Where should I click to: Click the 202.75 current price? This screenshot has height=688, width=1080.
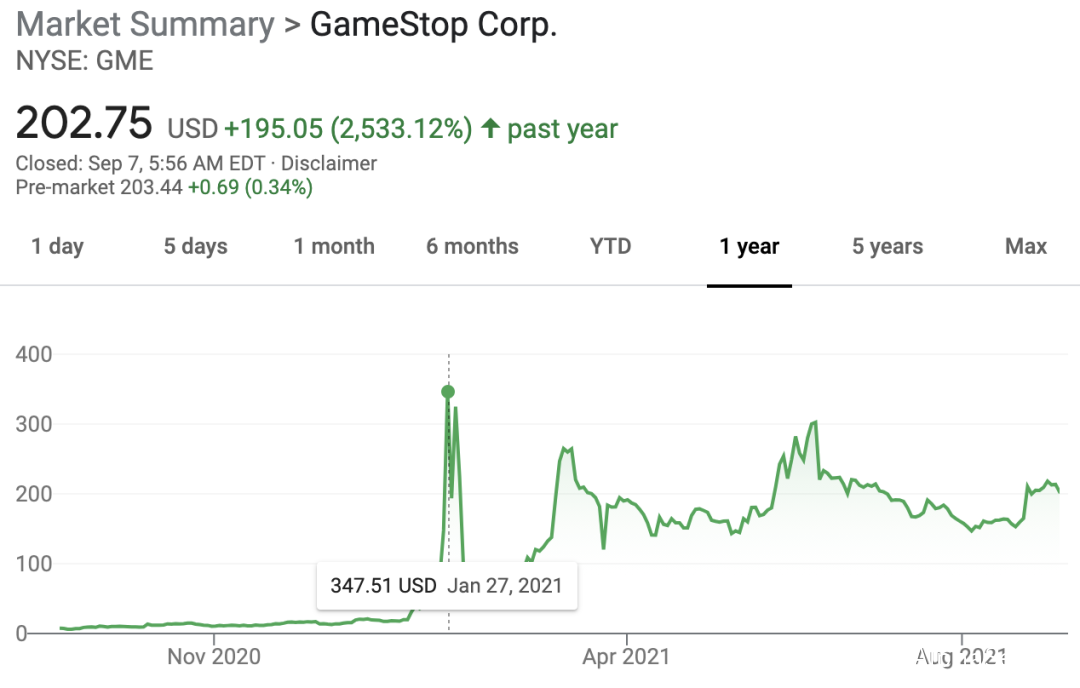pyautogui.click(x=84, y=124)
